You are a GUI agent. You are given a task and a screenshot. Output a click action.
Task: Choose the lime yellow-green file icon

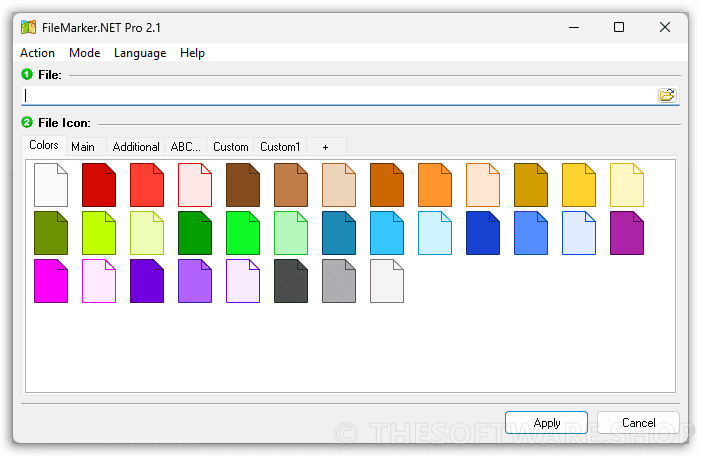point(99,233)
